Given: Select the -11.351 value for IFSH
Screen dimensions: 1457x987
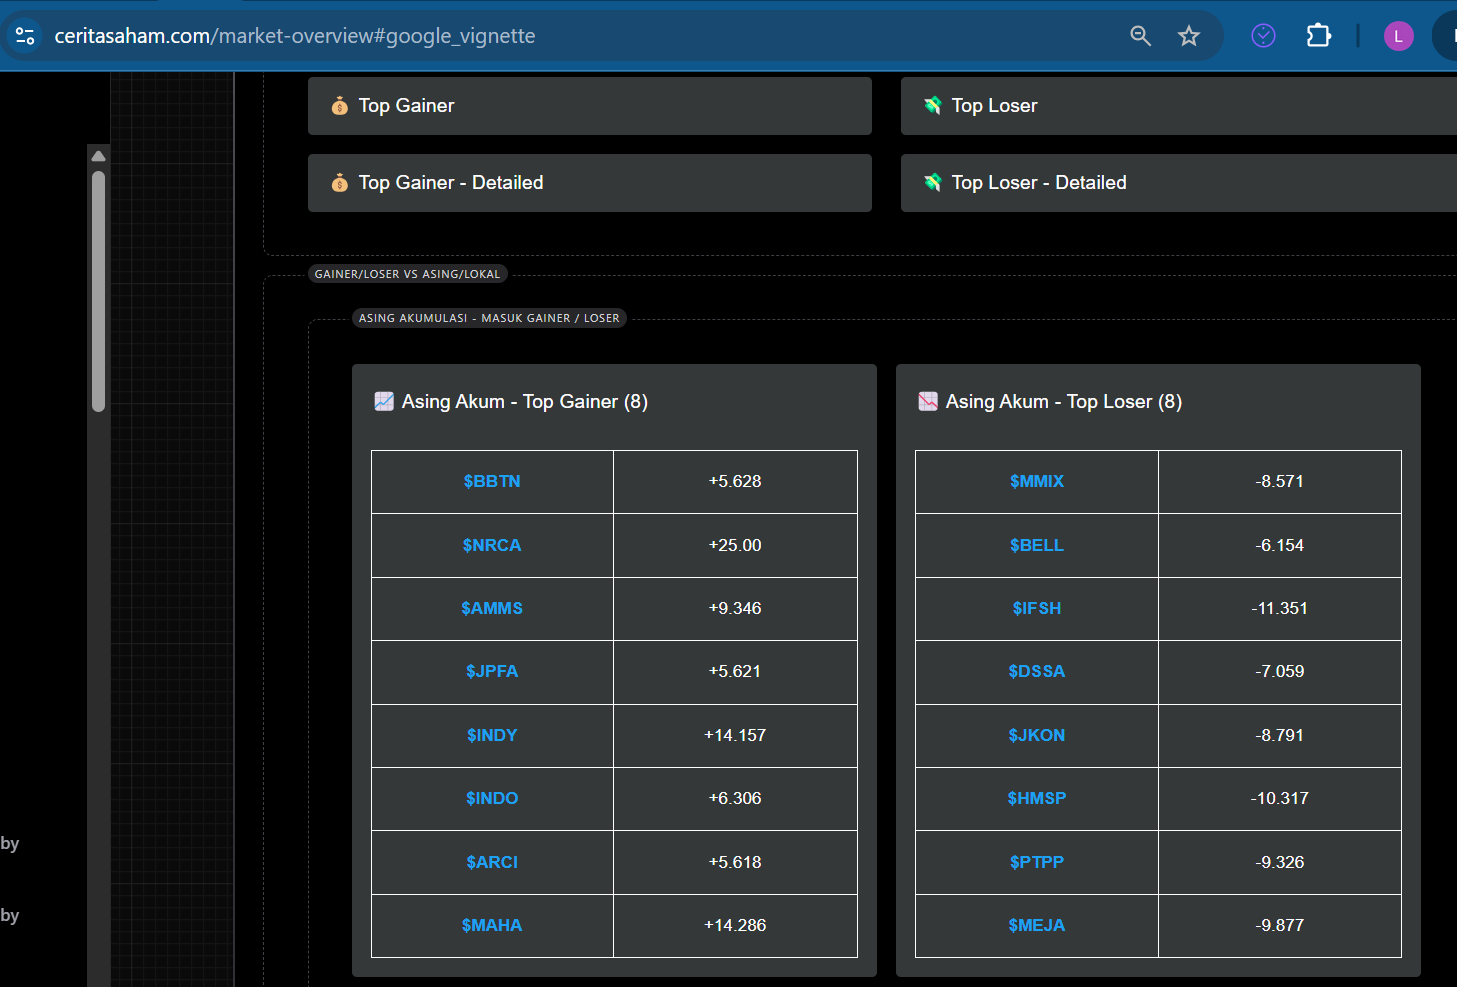Looking at the screenshot, I should click(x=1280, y=608).
